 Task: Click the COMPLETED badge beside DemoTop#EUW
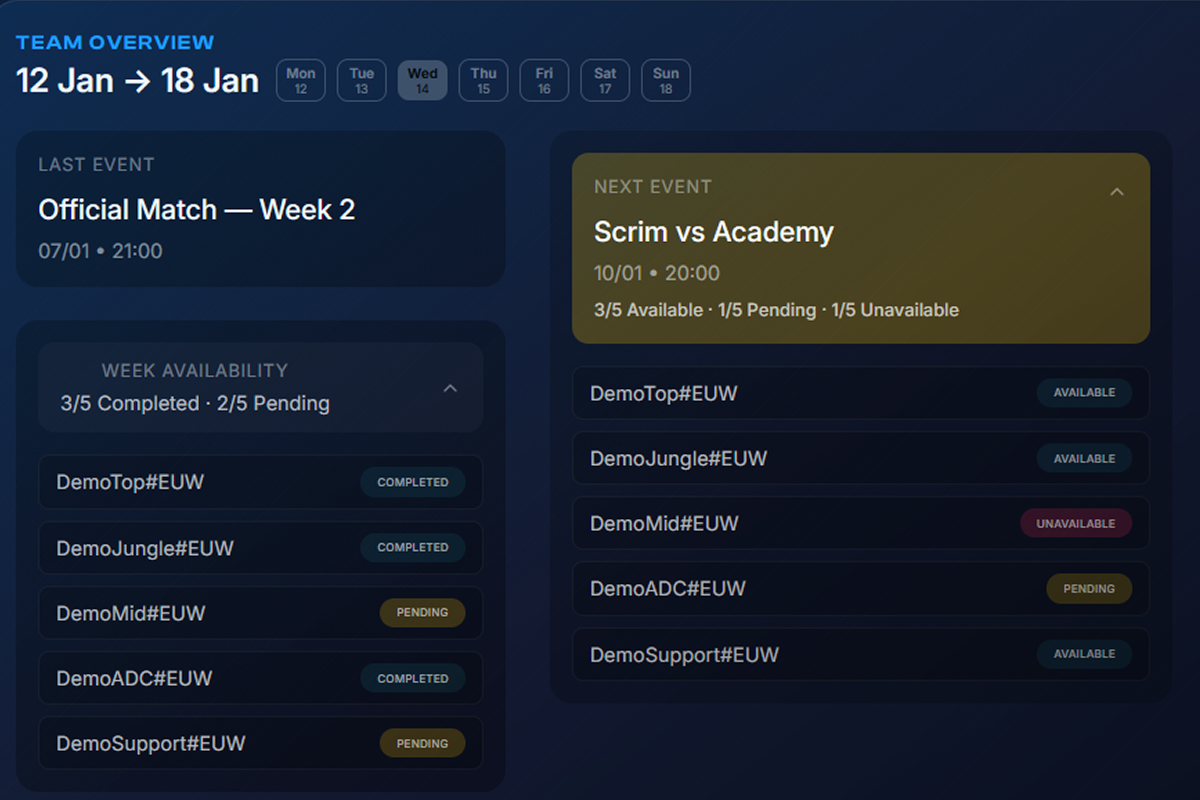point(412,482)
